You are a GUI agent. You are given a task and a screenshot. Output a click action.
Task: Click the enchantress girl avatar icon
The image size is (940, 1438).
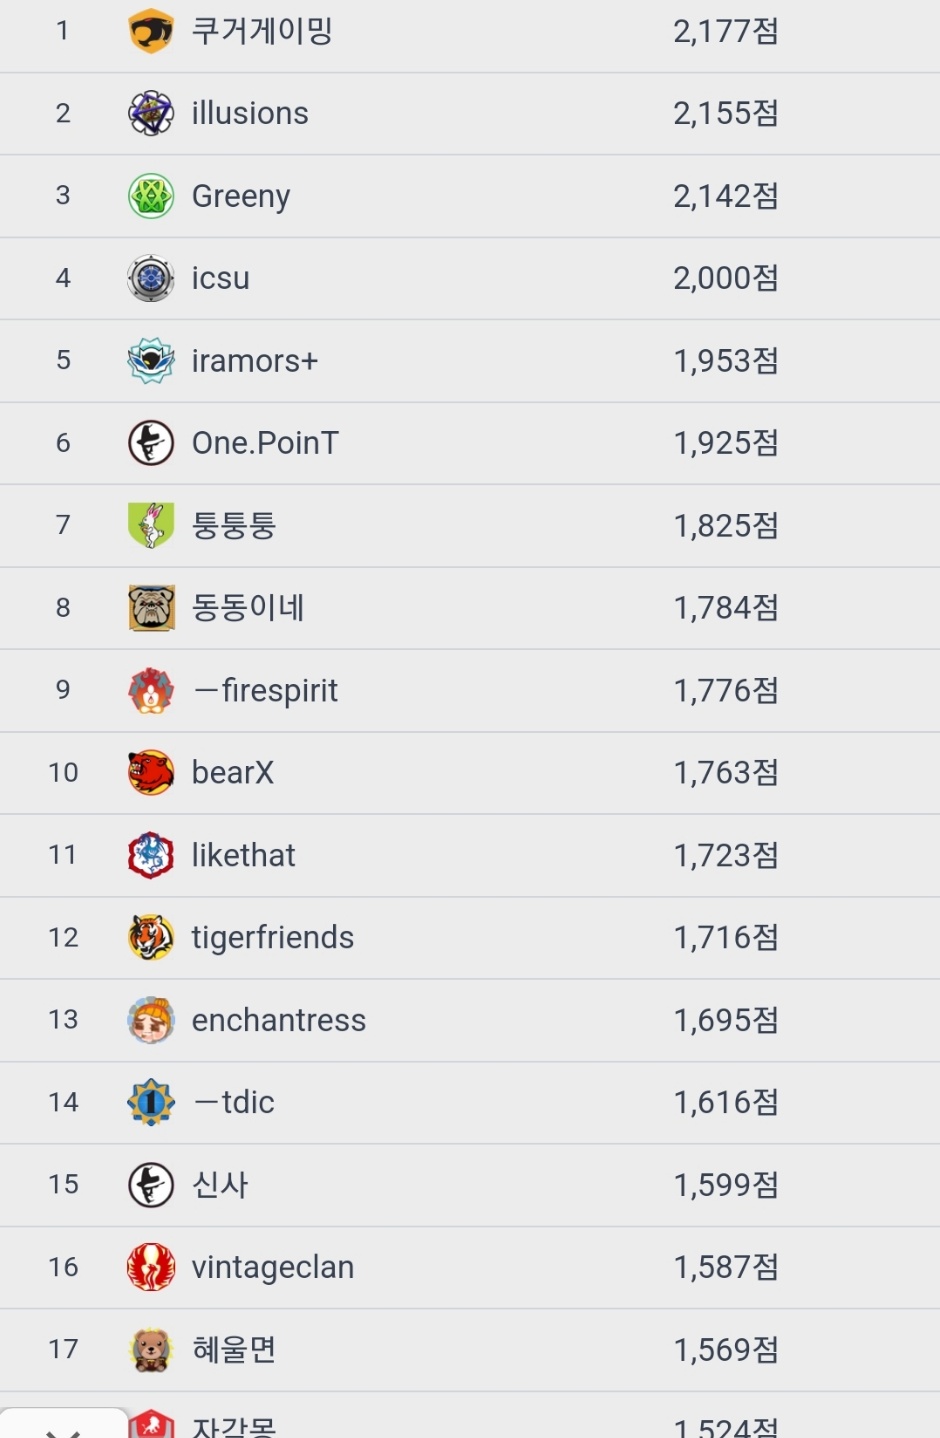click(151, 1020)
